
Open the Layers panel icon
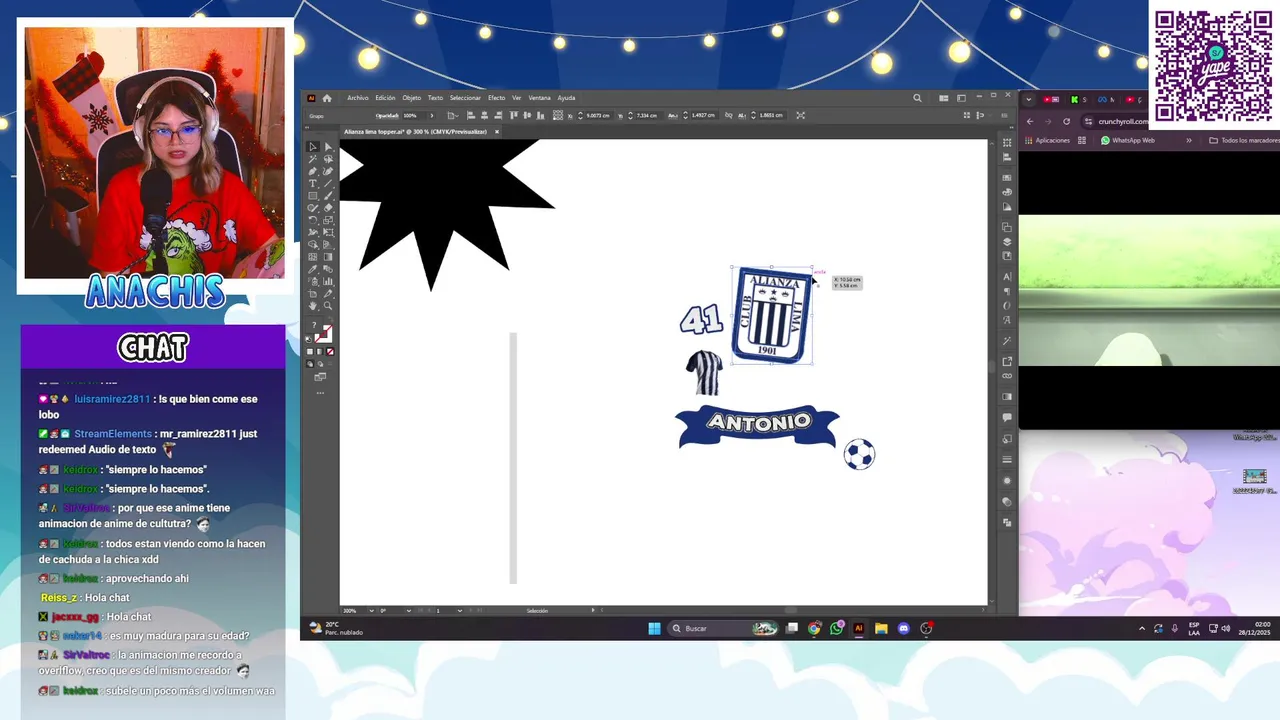pyautogui.click(x=1007, y=240)
